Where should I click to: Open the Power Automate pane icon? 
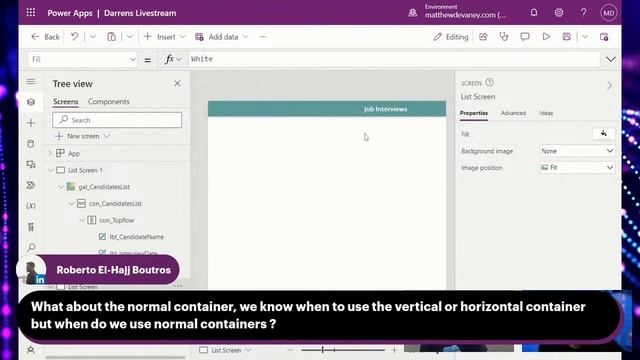pos(31,185)
